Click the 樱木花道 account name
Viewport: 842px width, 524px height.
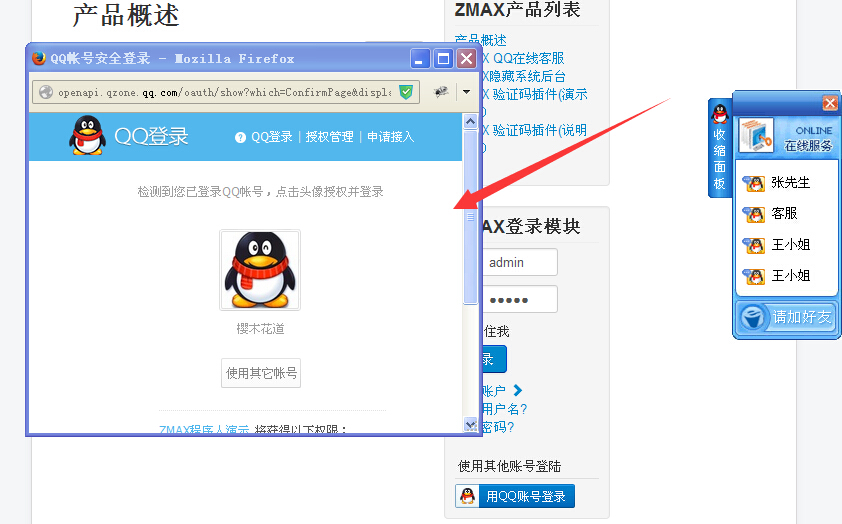click(x=260, y=329)
